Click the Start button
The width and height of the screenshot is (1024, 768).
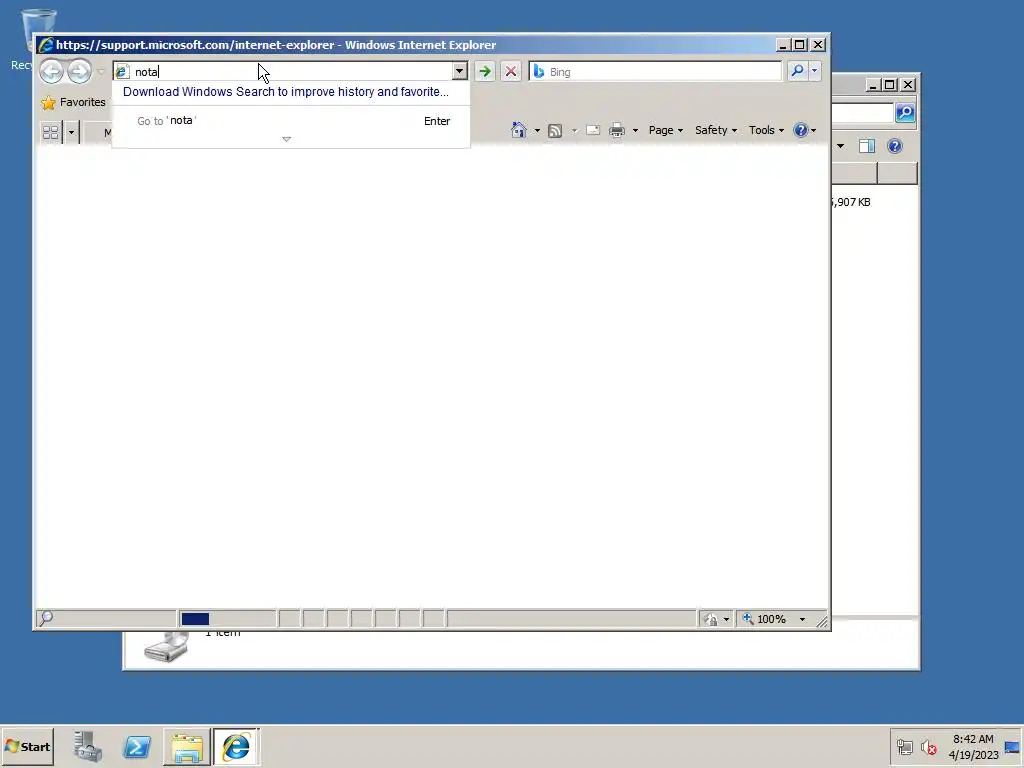[27, 746]
